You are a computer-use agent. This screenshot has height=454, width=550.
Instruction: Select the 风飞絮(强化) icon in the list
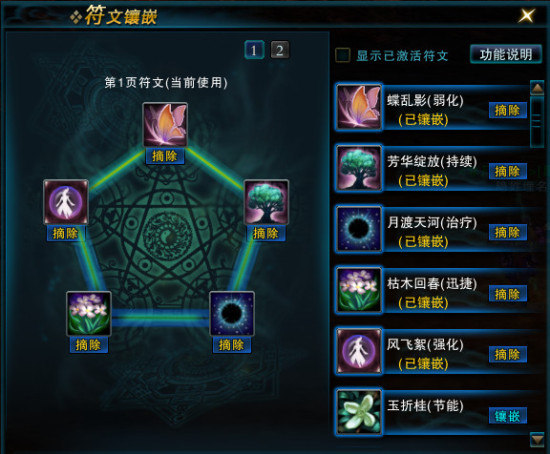(358, 351)
